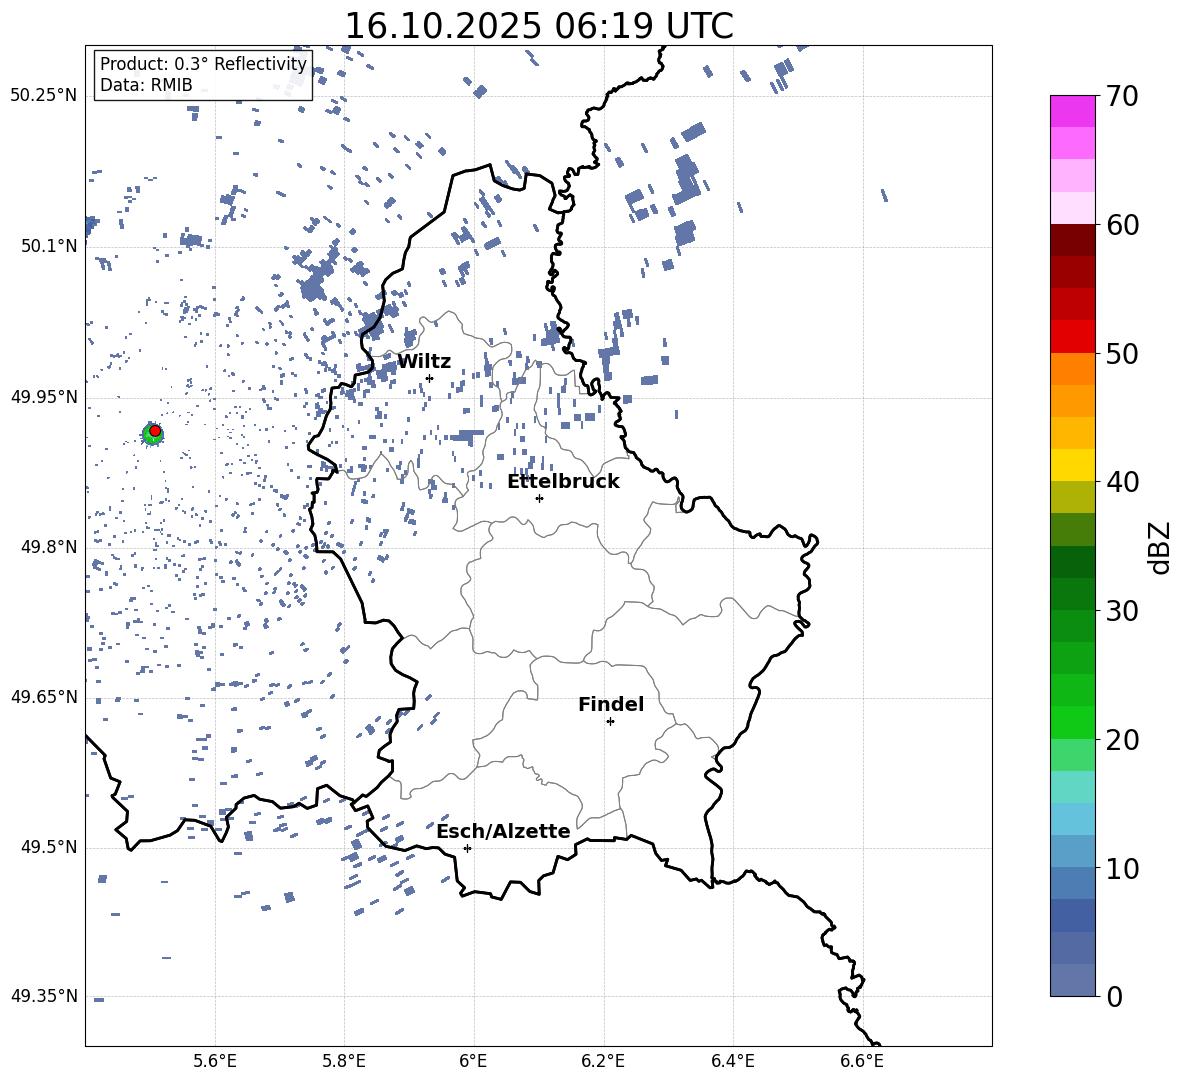Click the 0 dBZ colorbar label
This screenshot has width=1184, height=1081.
click(x=1114, y=997)
